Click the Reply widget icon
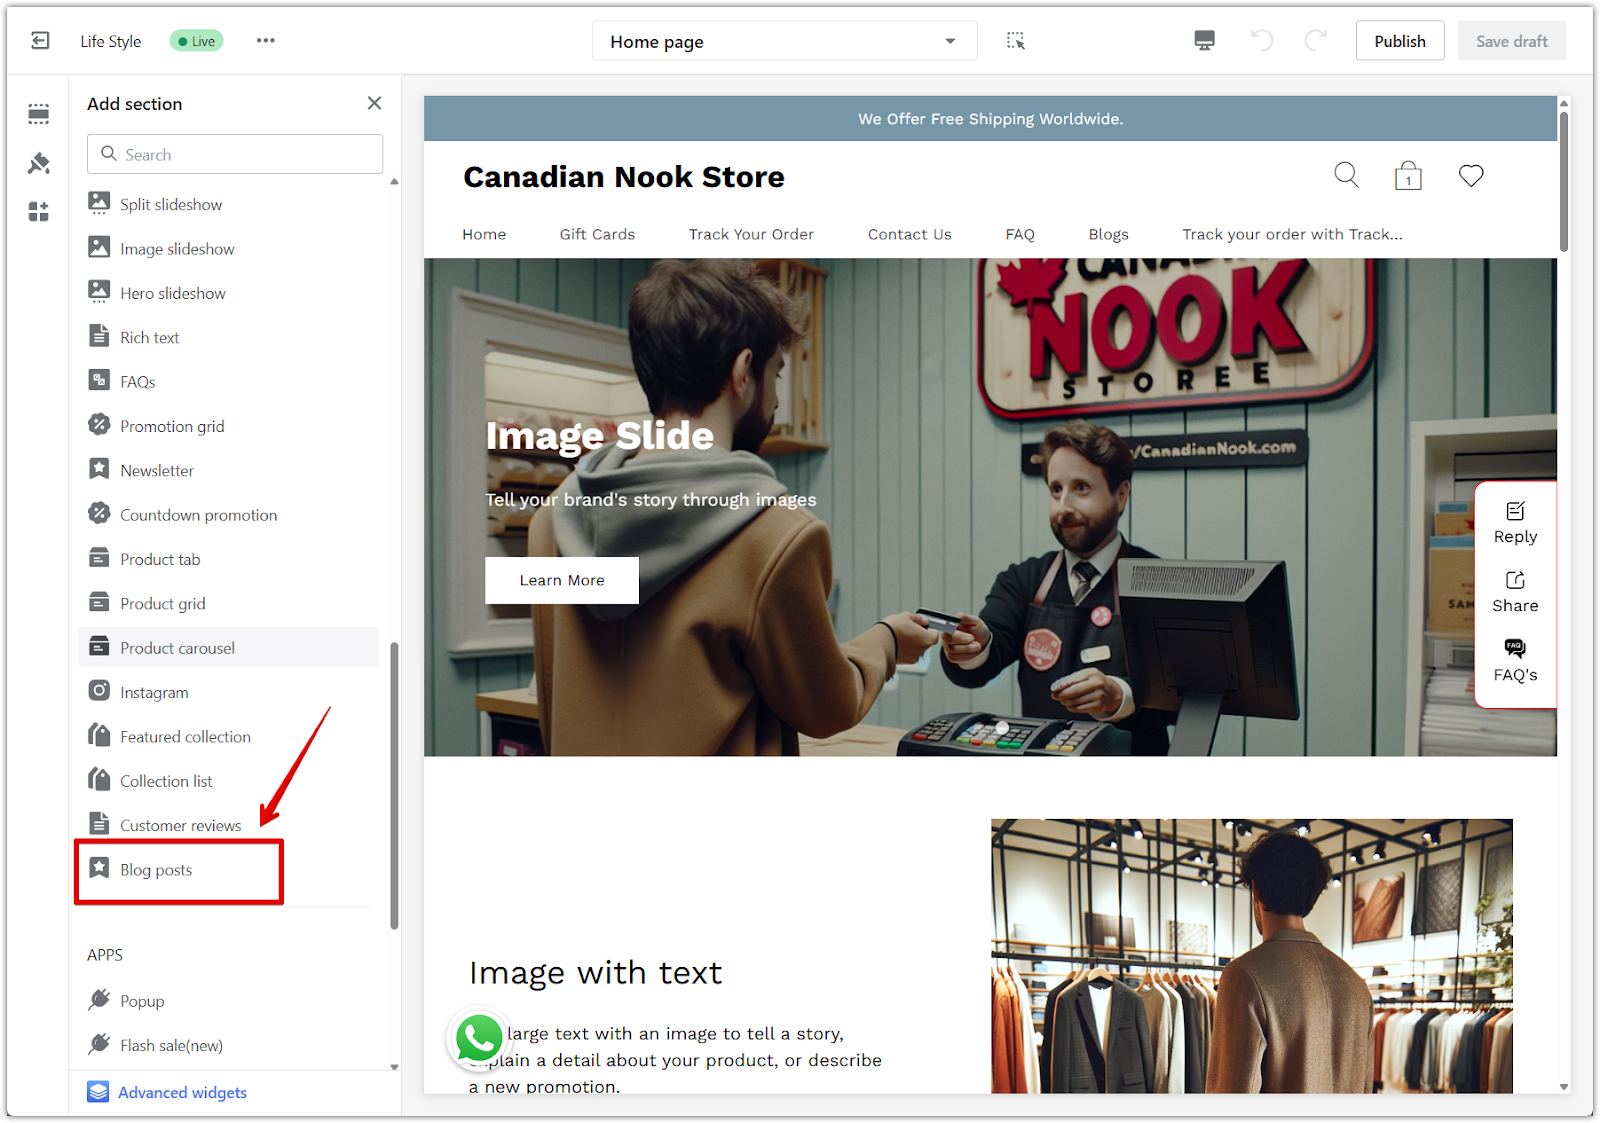 pyautogui.click(x=1516, y=511)
